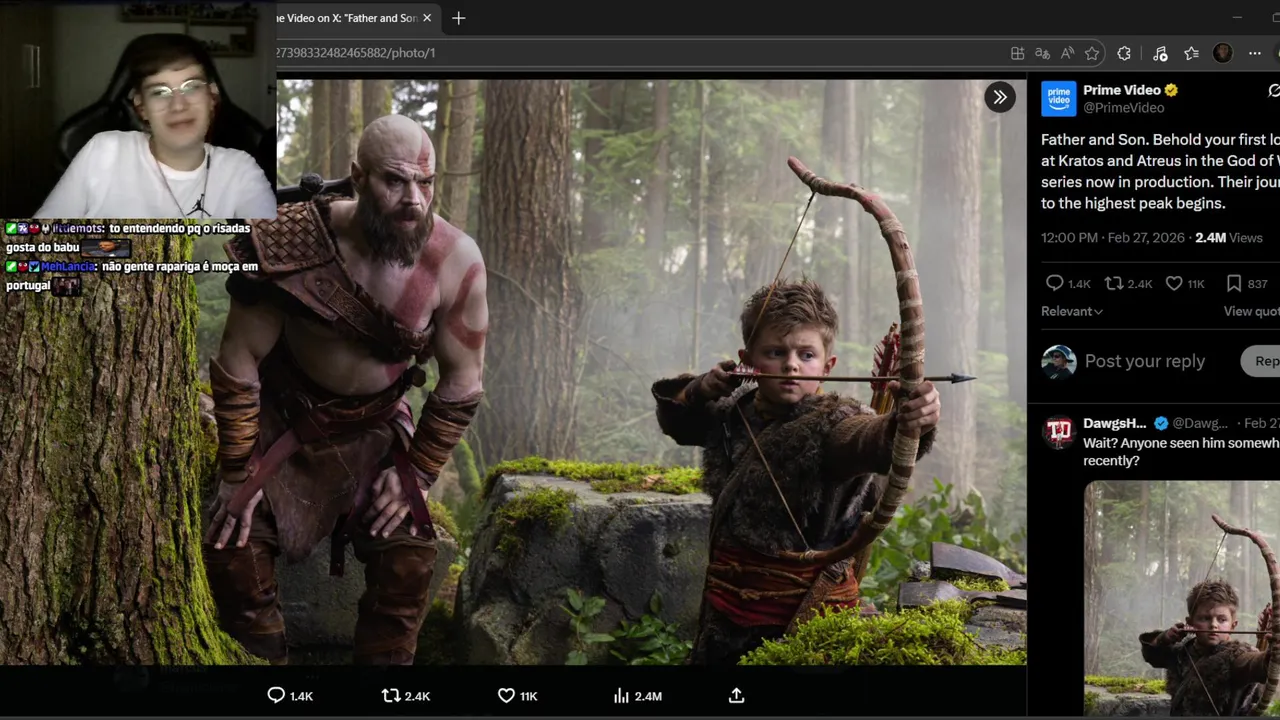Click the post timestamp 12:00 PM · Feb 27, 2026
Viewport: 1280px width, 720px height.
click(x=1111, y=238)
